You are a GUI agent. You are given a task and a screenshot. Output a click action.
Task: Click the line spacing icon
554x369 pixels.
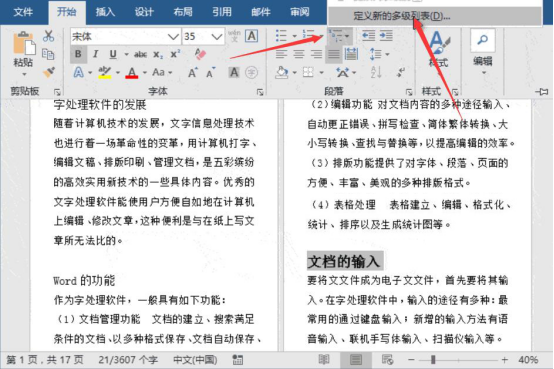click(x=376, y=54)
